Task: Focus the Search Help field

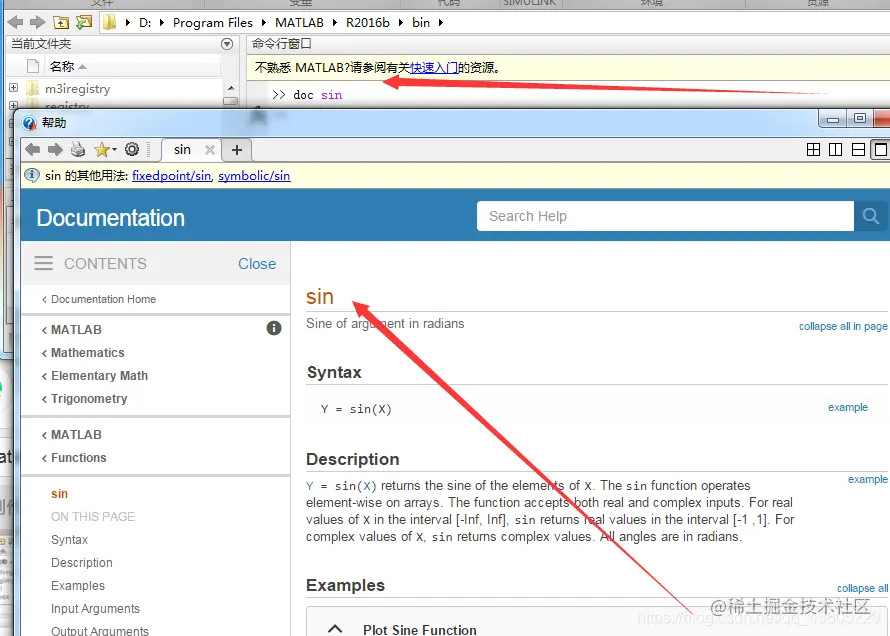Action: tap(665, 216)
